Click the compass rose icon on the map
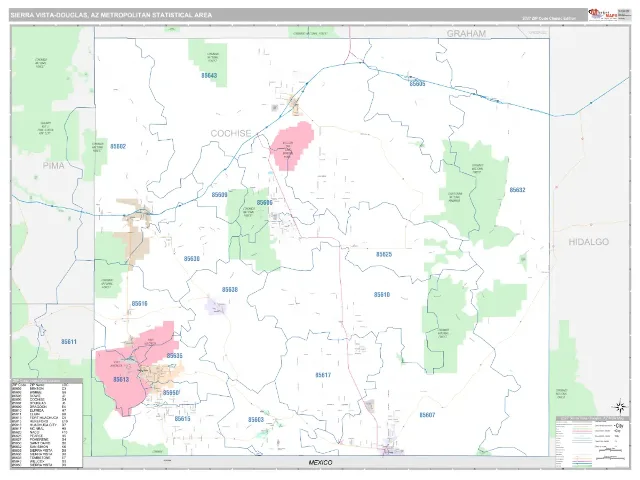 pyautogui.click(x=620, y=407)
